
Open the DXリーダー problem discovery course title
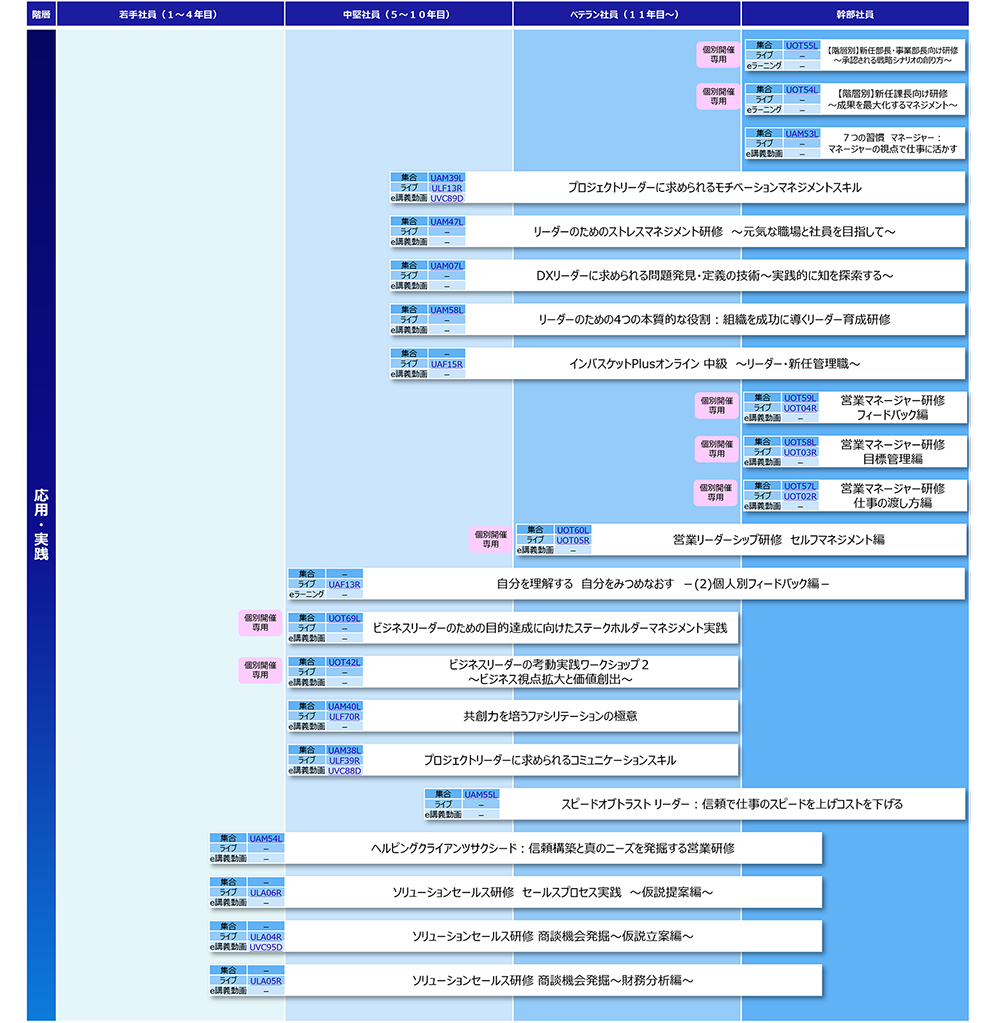tap(714, 276)
